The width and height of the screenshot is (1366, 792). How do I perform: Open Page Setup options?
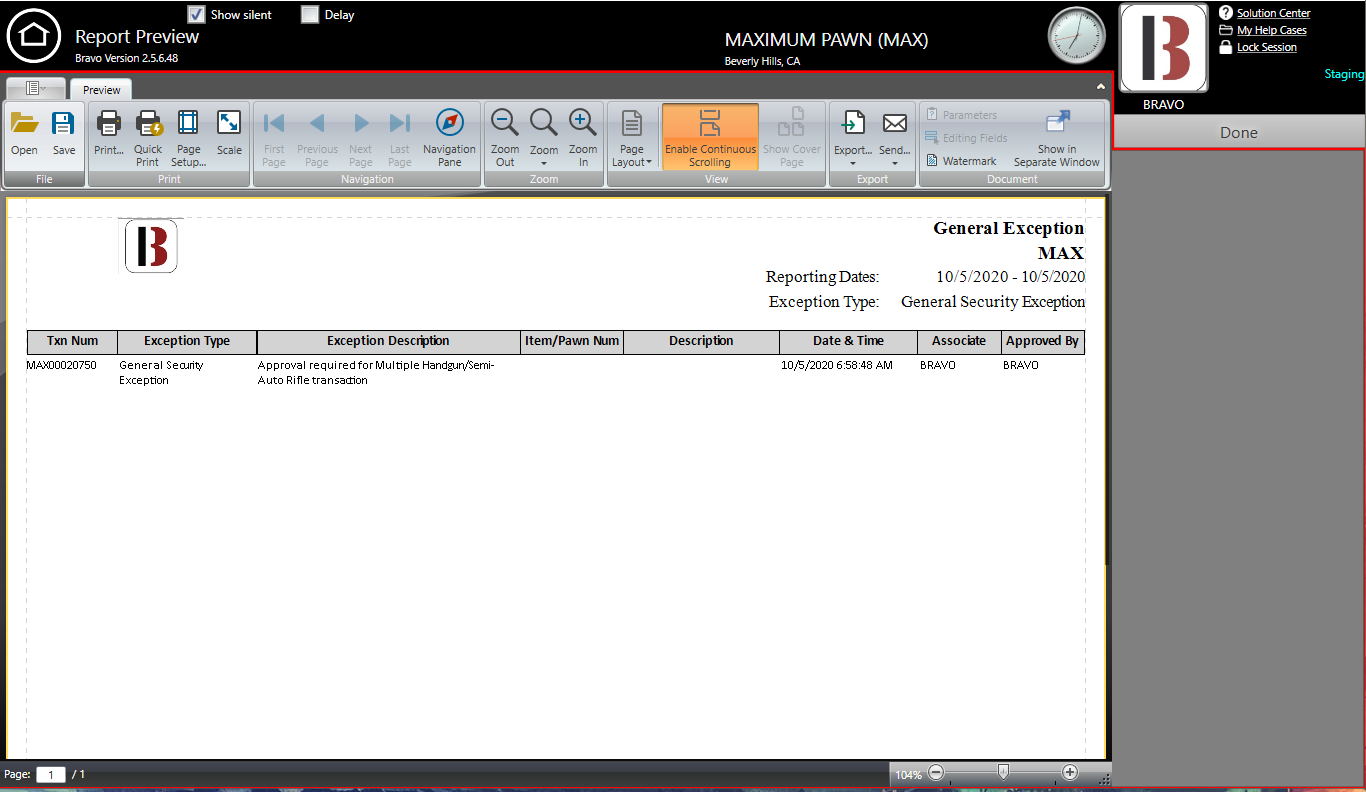188,138
